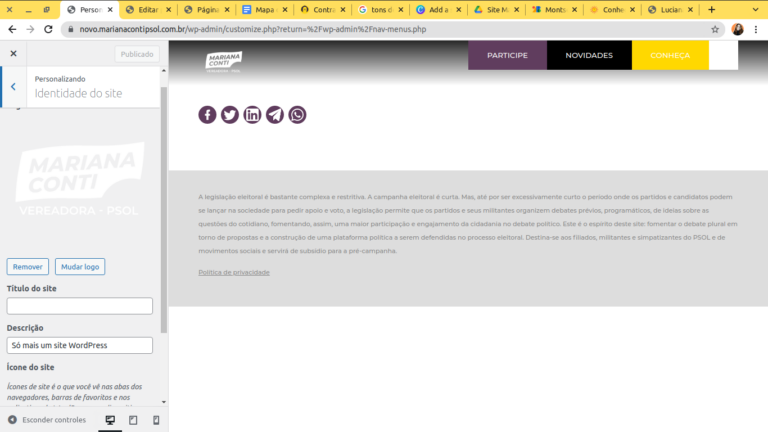Go forward in browser history

pyautogui.click(x=30, y=29)
